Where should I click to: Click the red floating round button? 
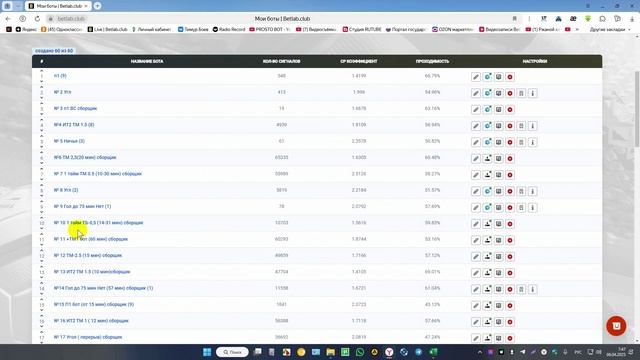click(616, 326)
